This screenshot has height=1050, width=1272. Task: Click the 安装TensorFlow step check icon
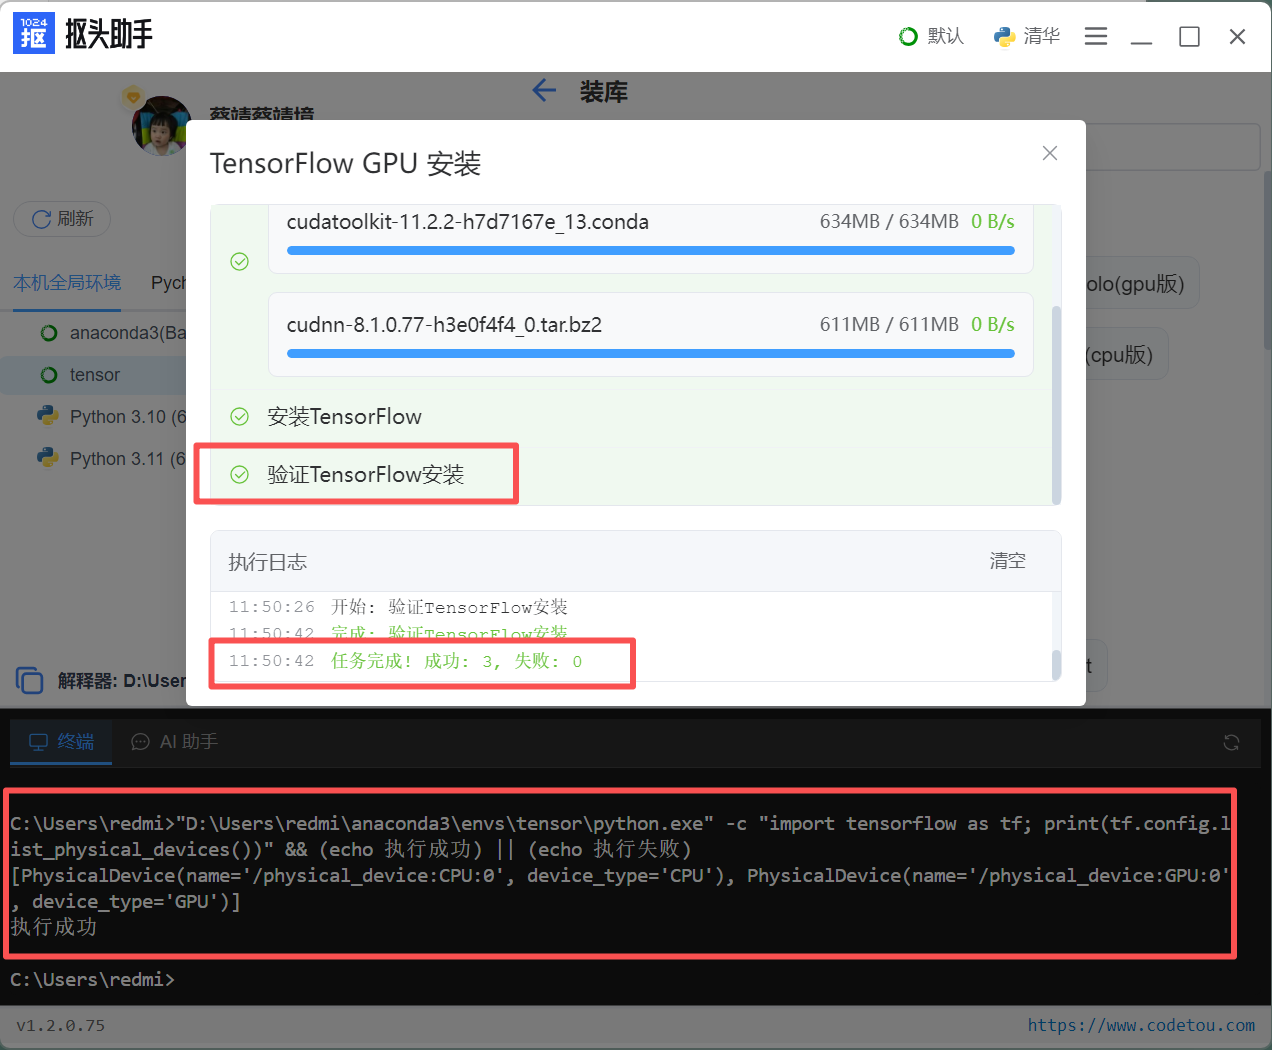[x=240, y=417]
